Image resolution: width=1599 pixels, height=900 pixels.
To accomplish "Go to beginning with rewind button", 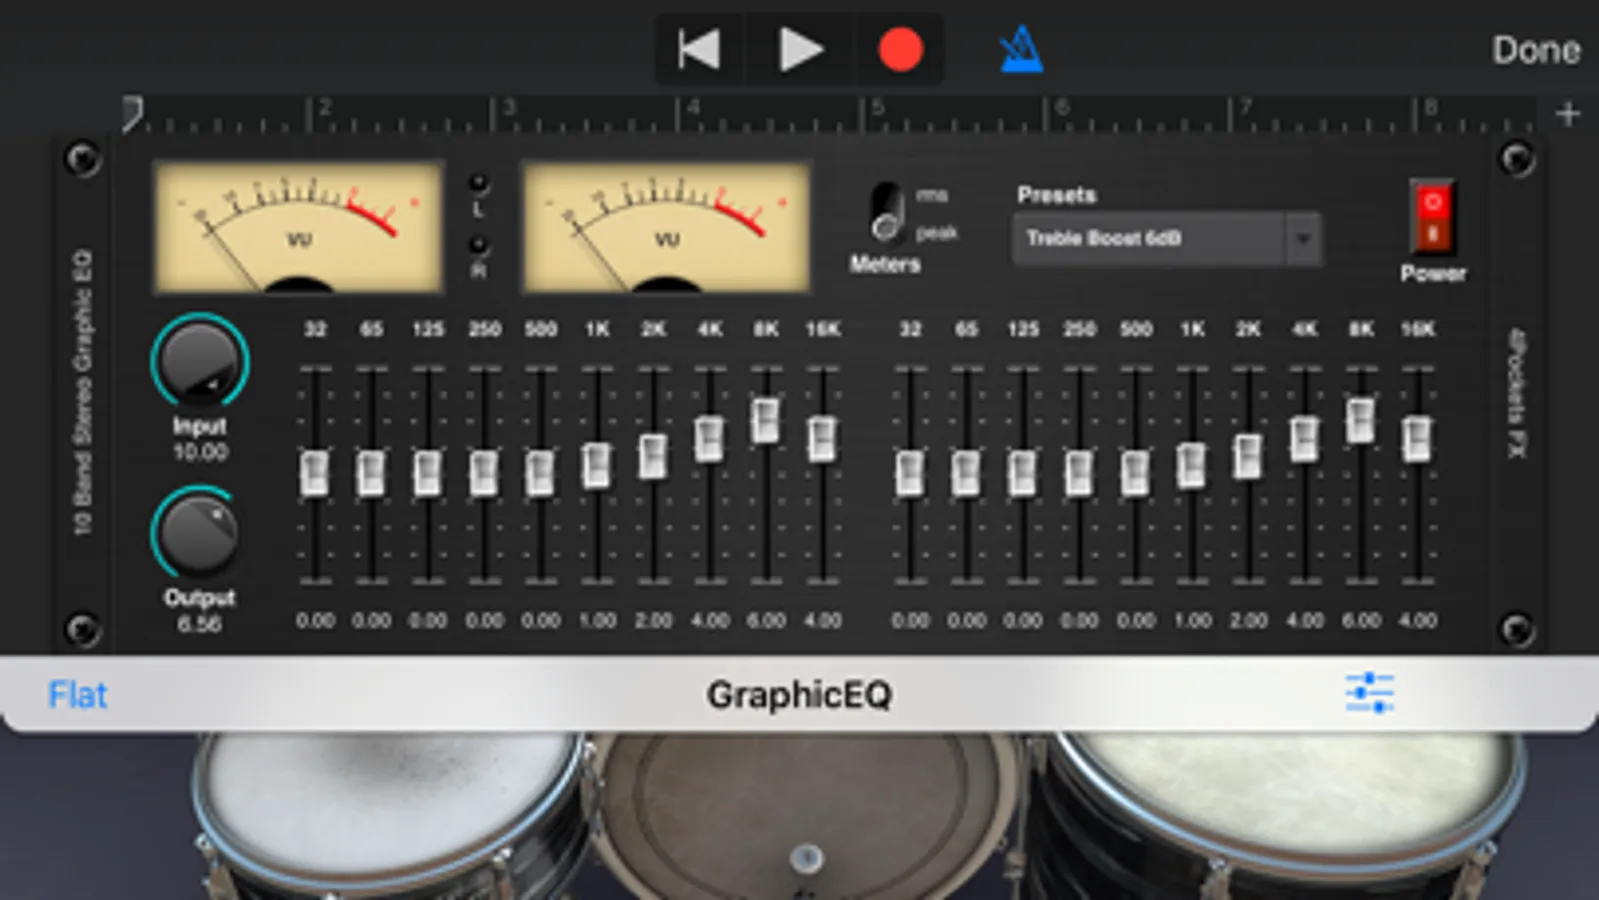I will point(698,49).
